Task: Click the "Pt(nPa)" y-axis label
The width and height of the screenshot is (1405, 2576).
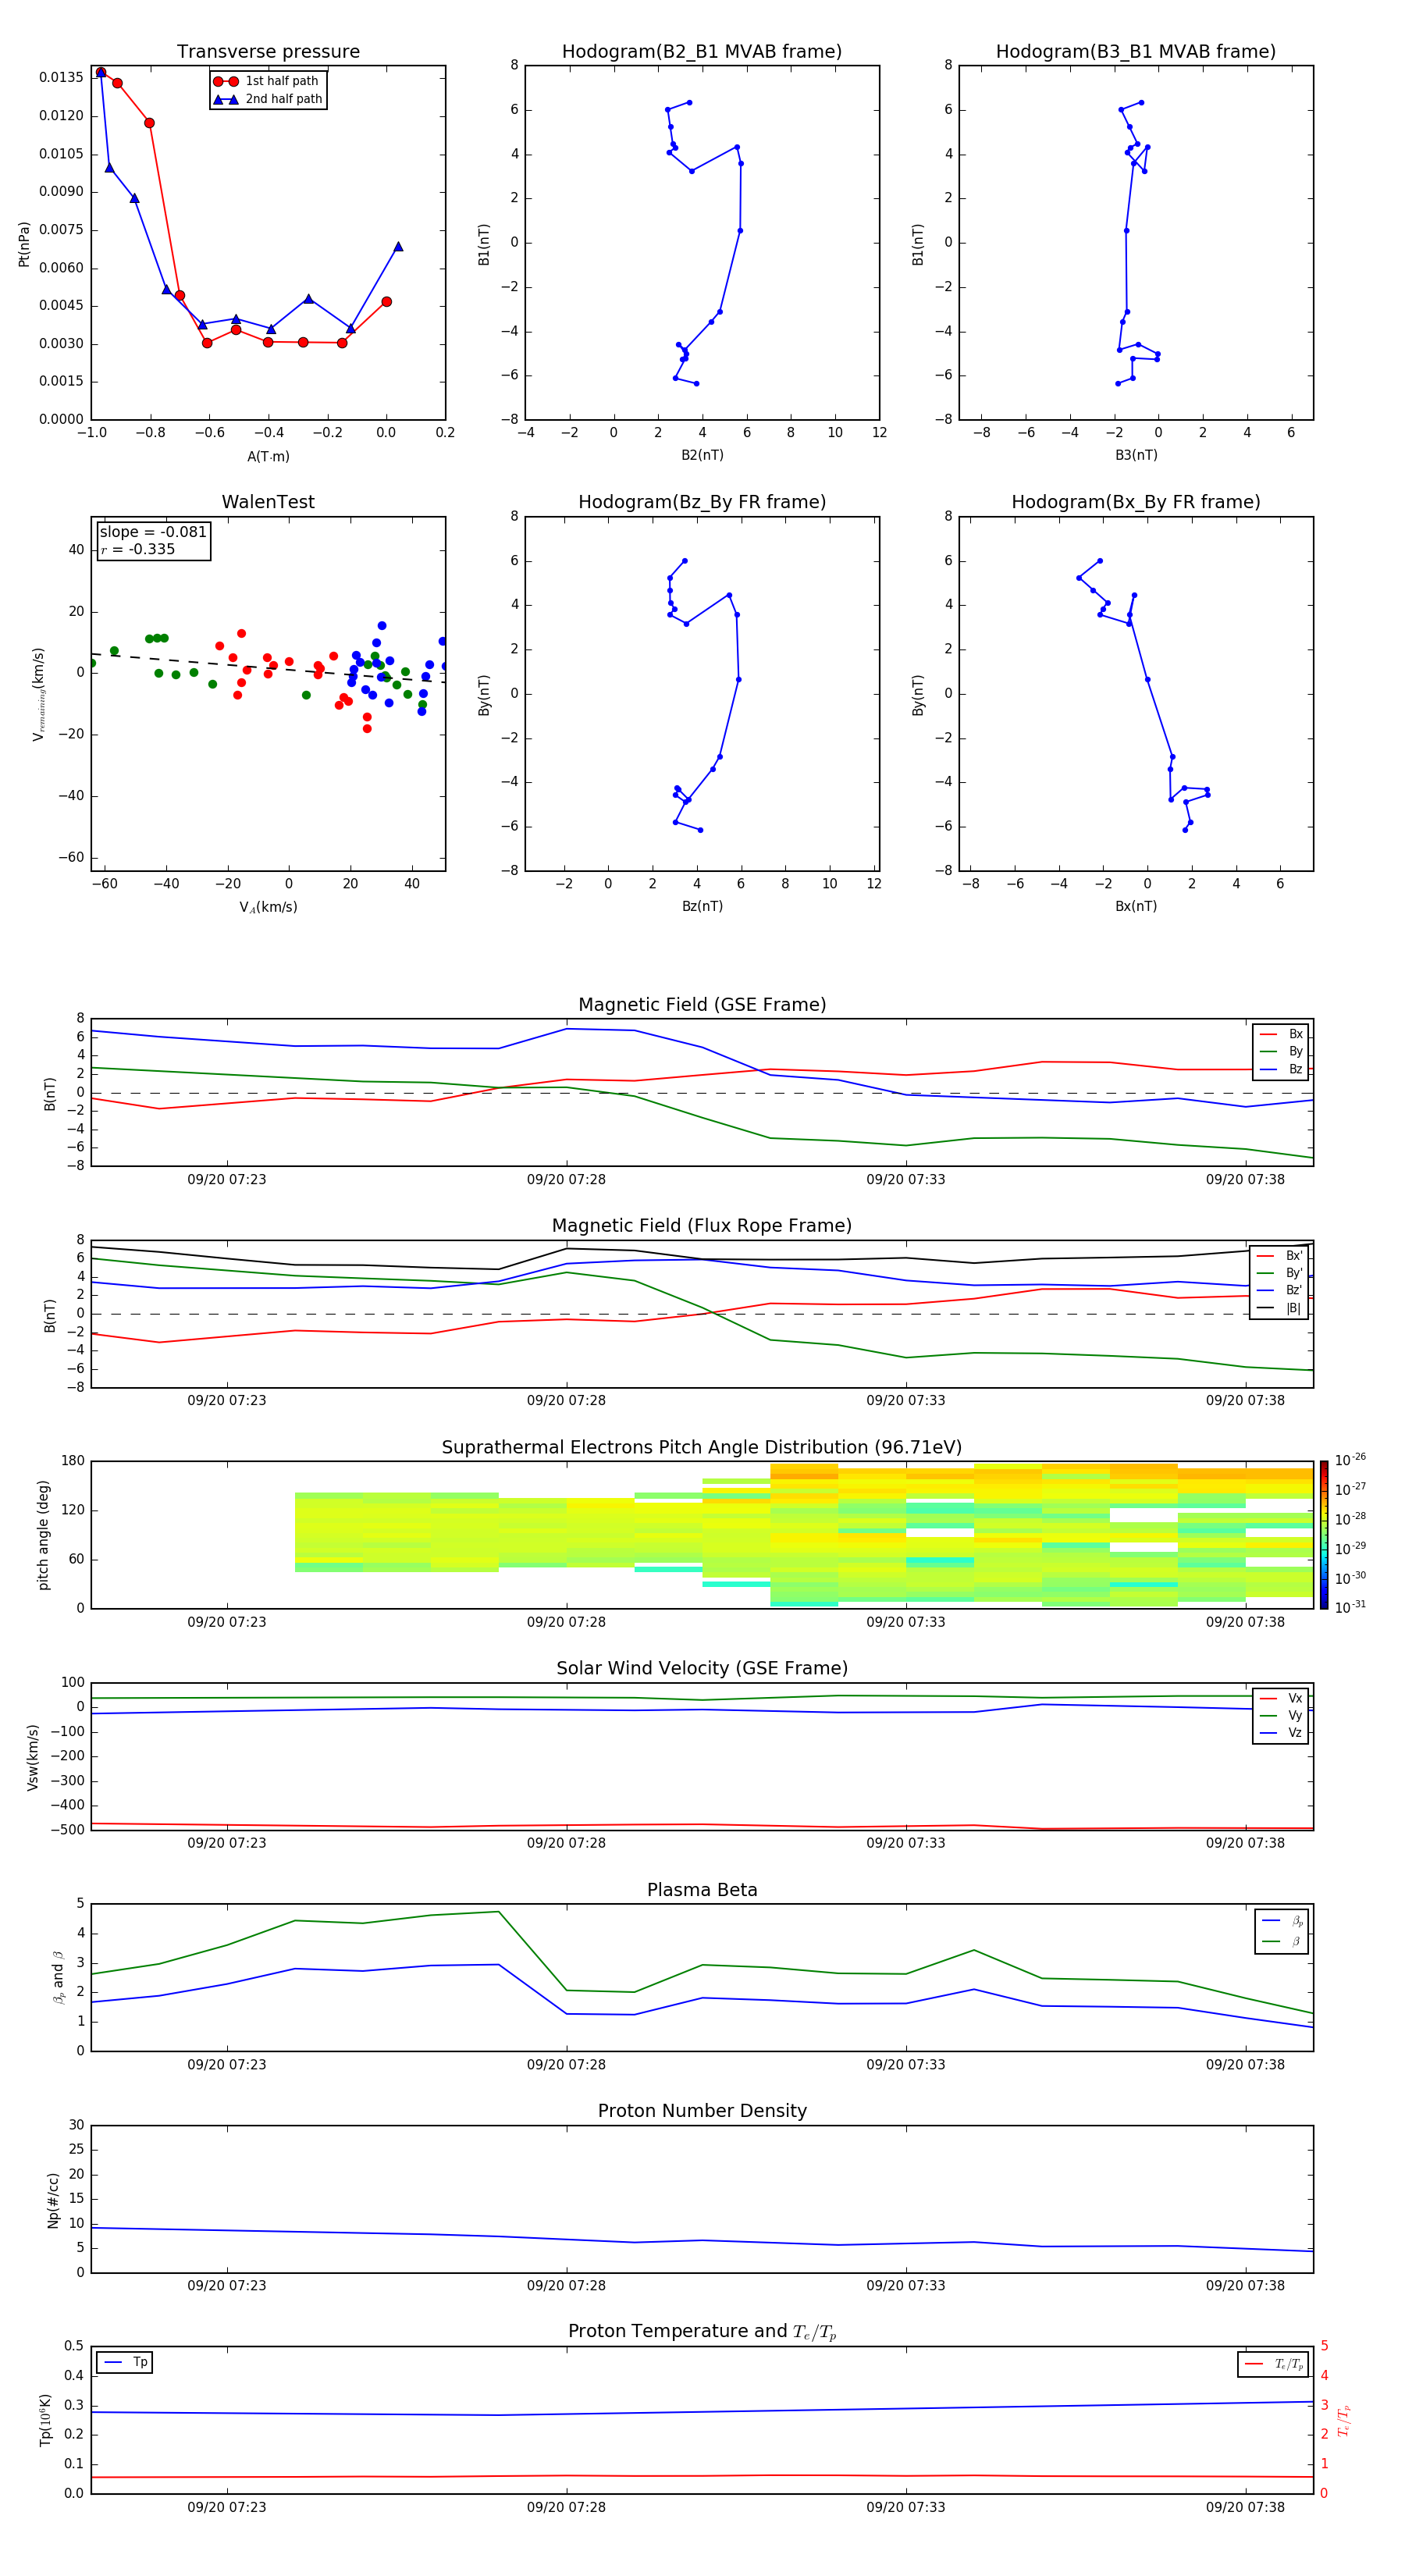Action: (24, 243)
